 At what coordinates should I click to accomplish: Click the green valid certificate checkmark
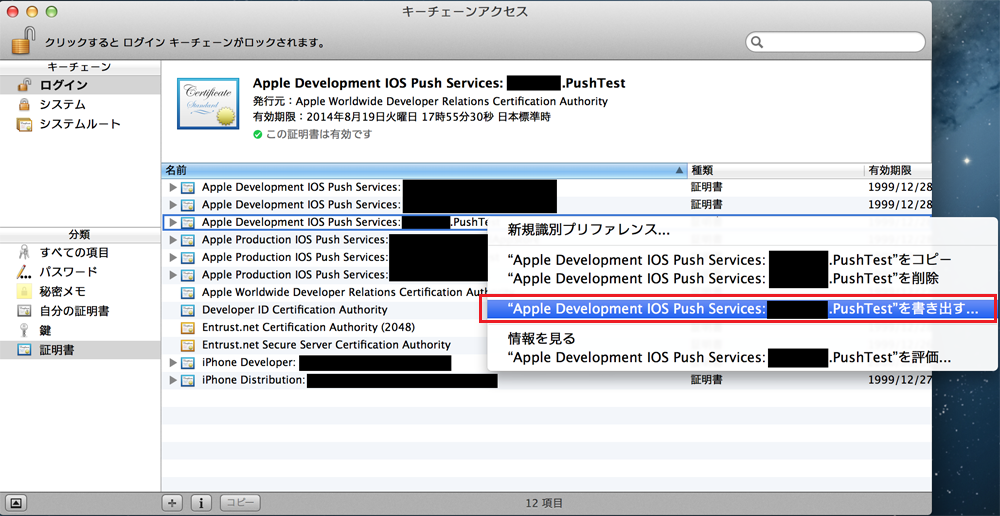pyautogui.click(x=258, y=135)
